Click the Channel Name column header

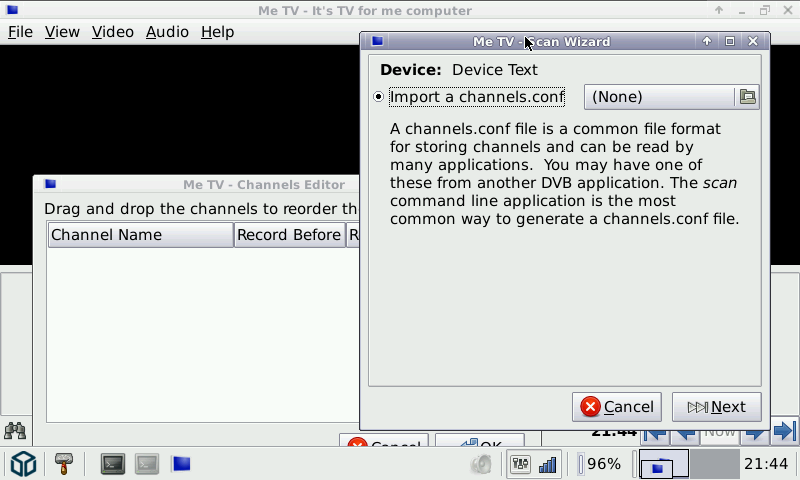140,235
